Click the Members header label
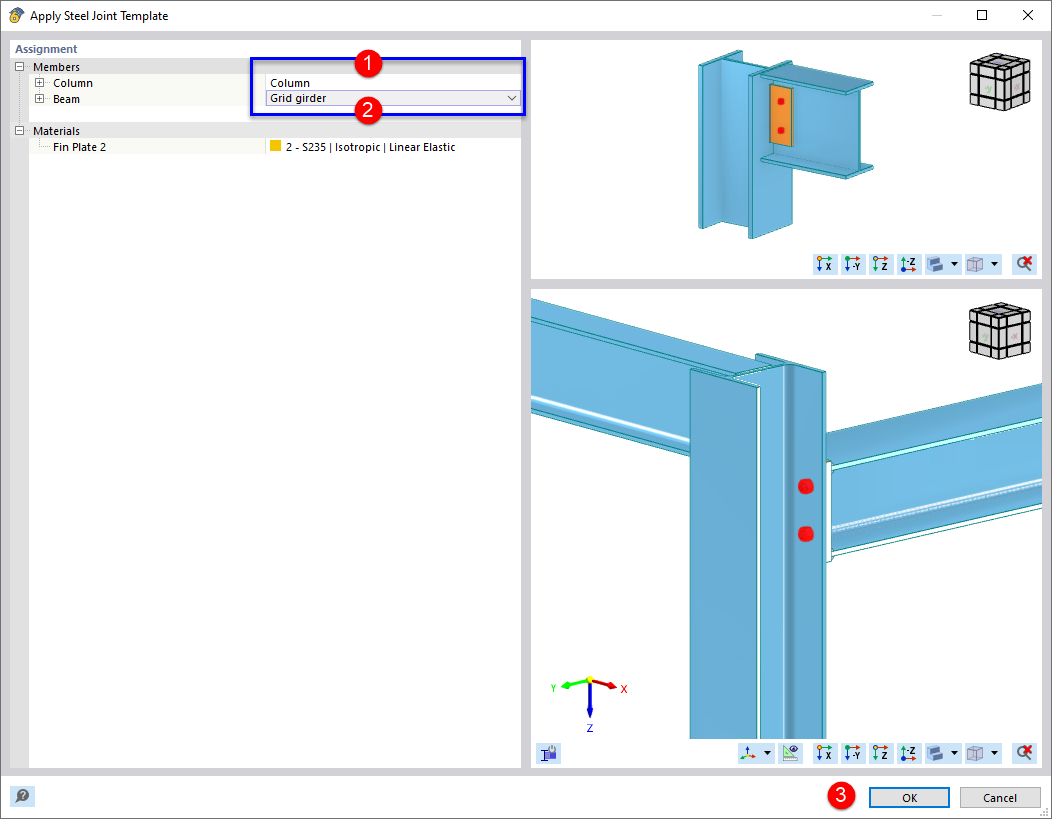Image resolution: width=1052 pixels, height=819 pixels. 56,67
